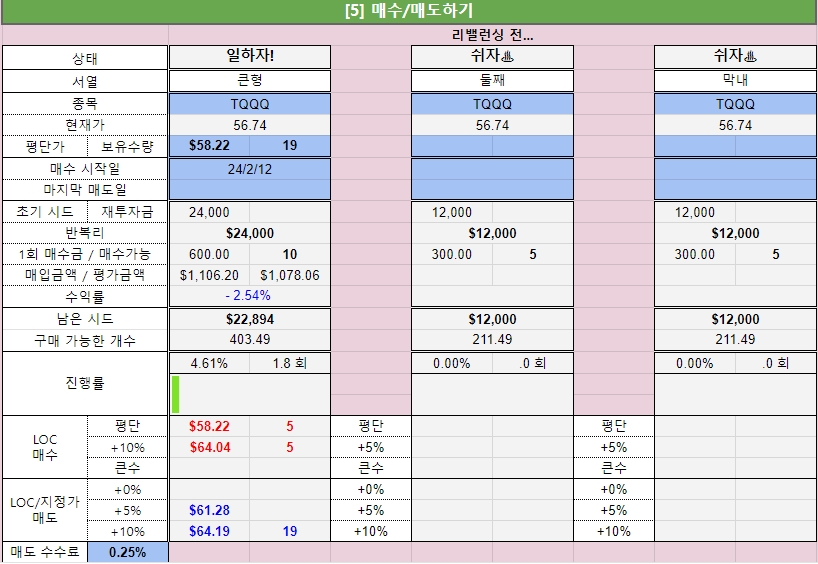Select 600.00 per-buy amount cell
The height and width of the screenshot is (564, 818).
pos(209,254)
